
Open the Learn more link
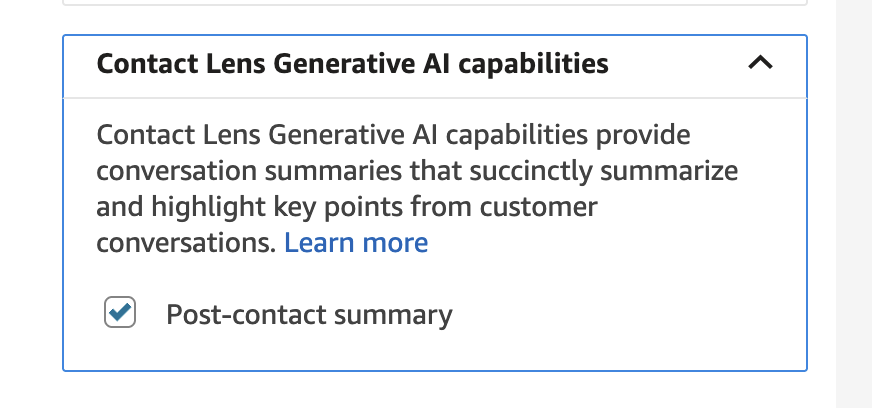coord(356,243)
